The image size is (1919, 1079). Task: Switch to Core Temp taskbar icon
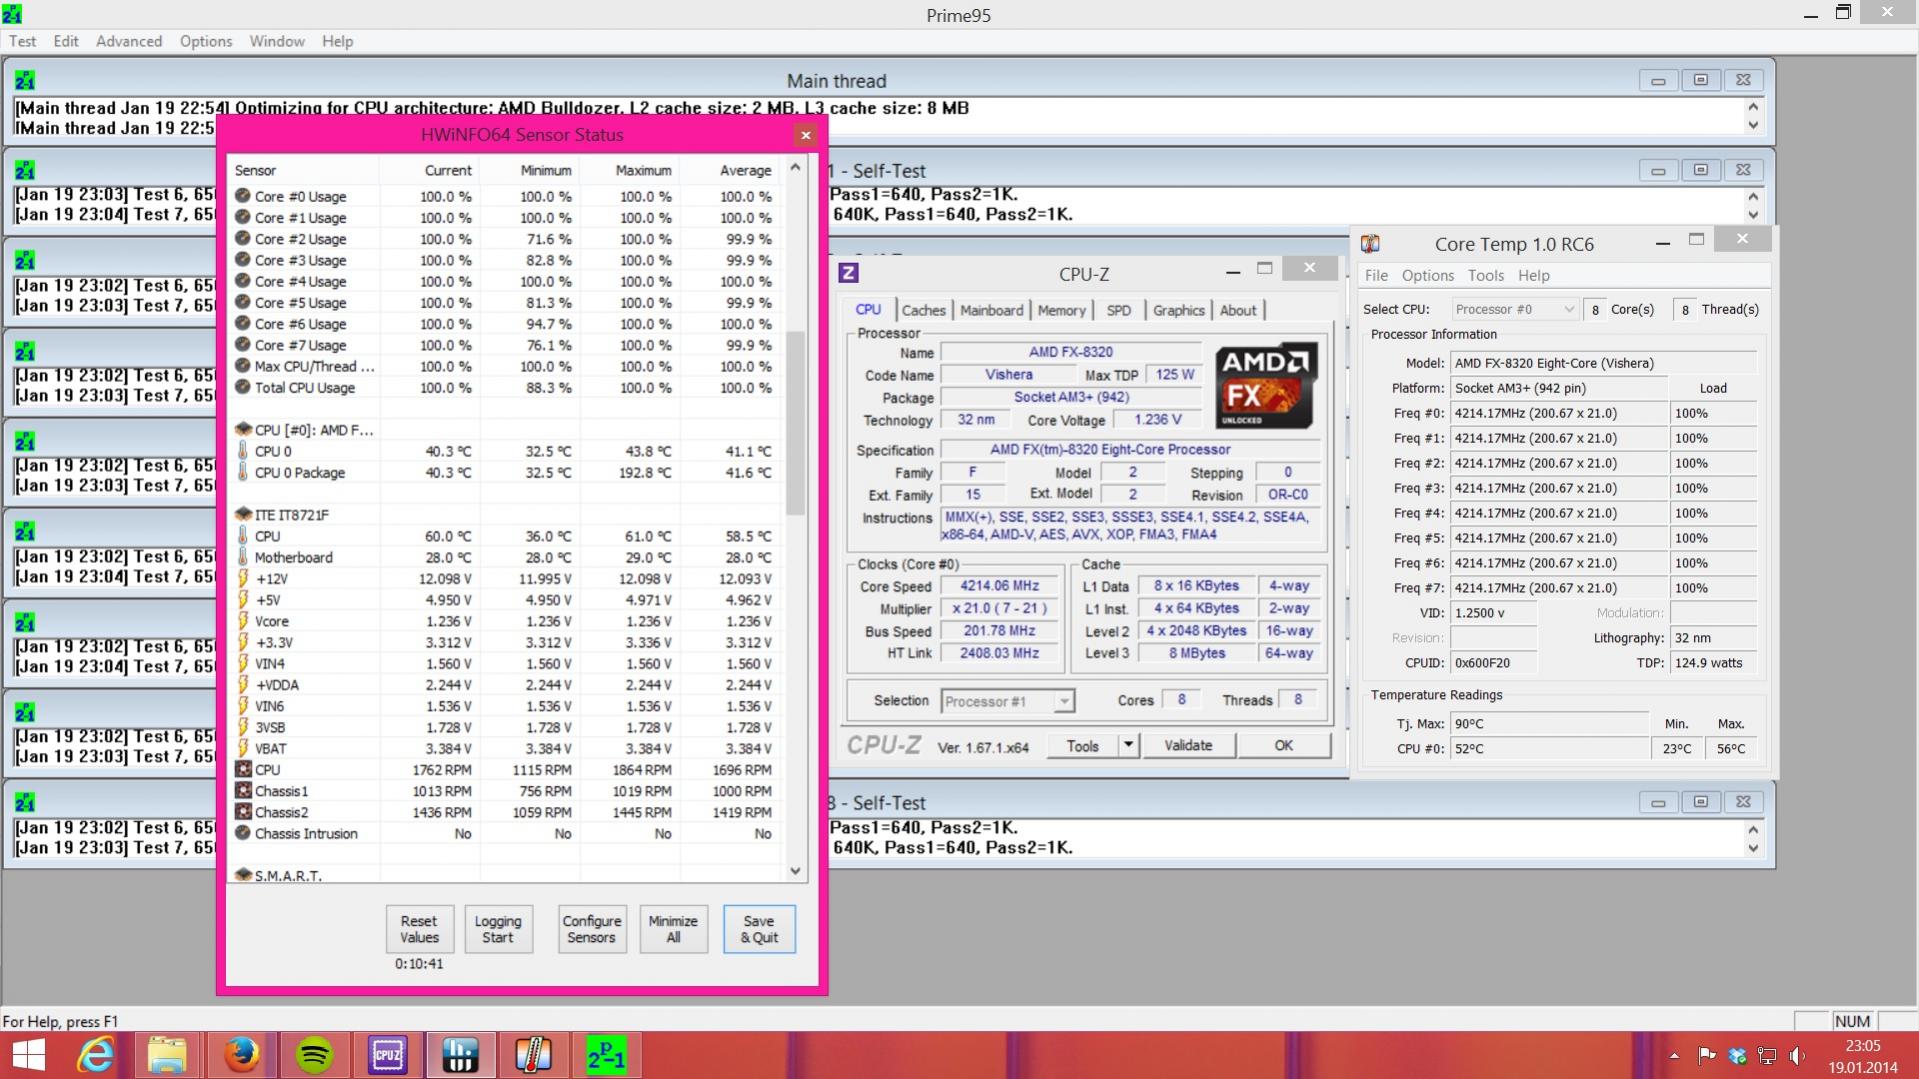(533, 1055)
